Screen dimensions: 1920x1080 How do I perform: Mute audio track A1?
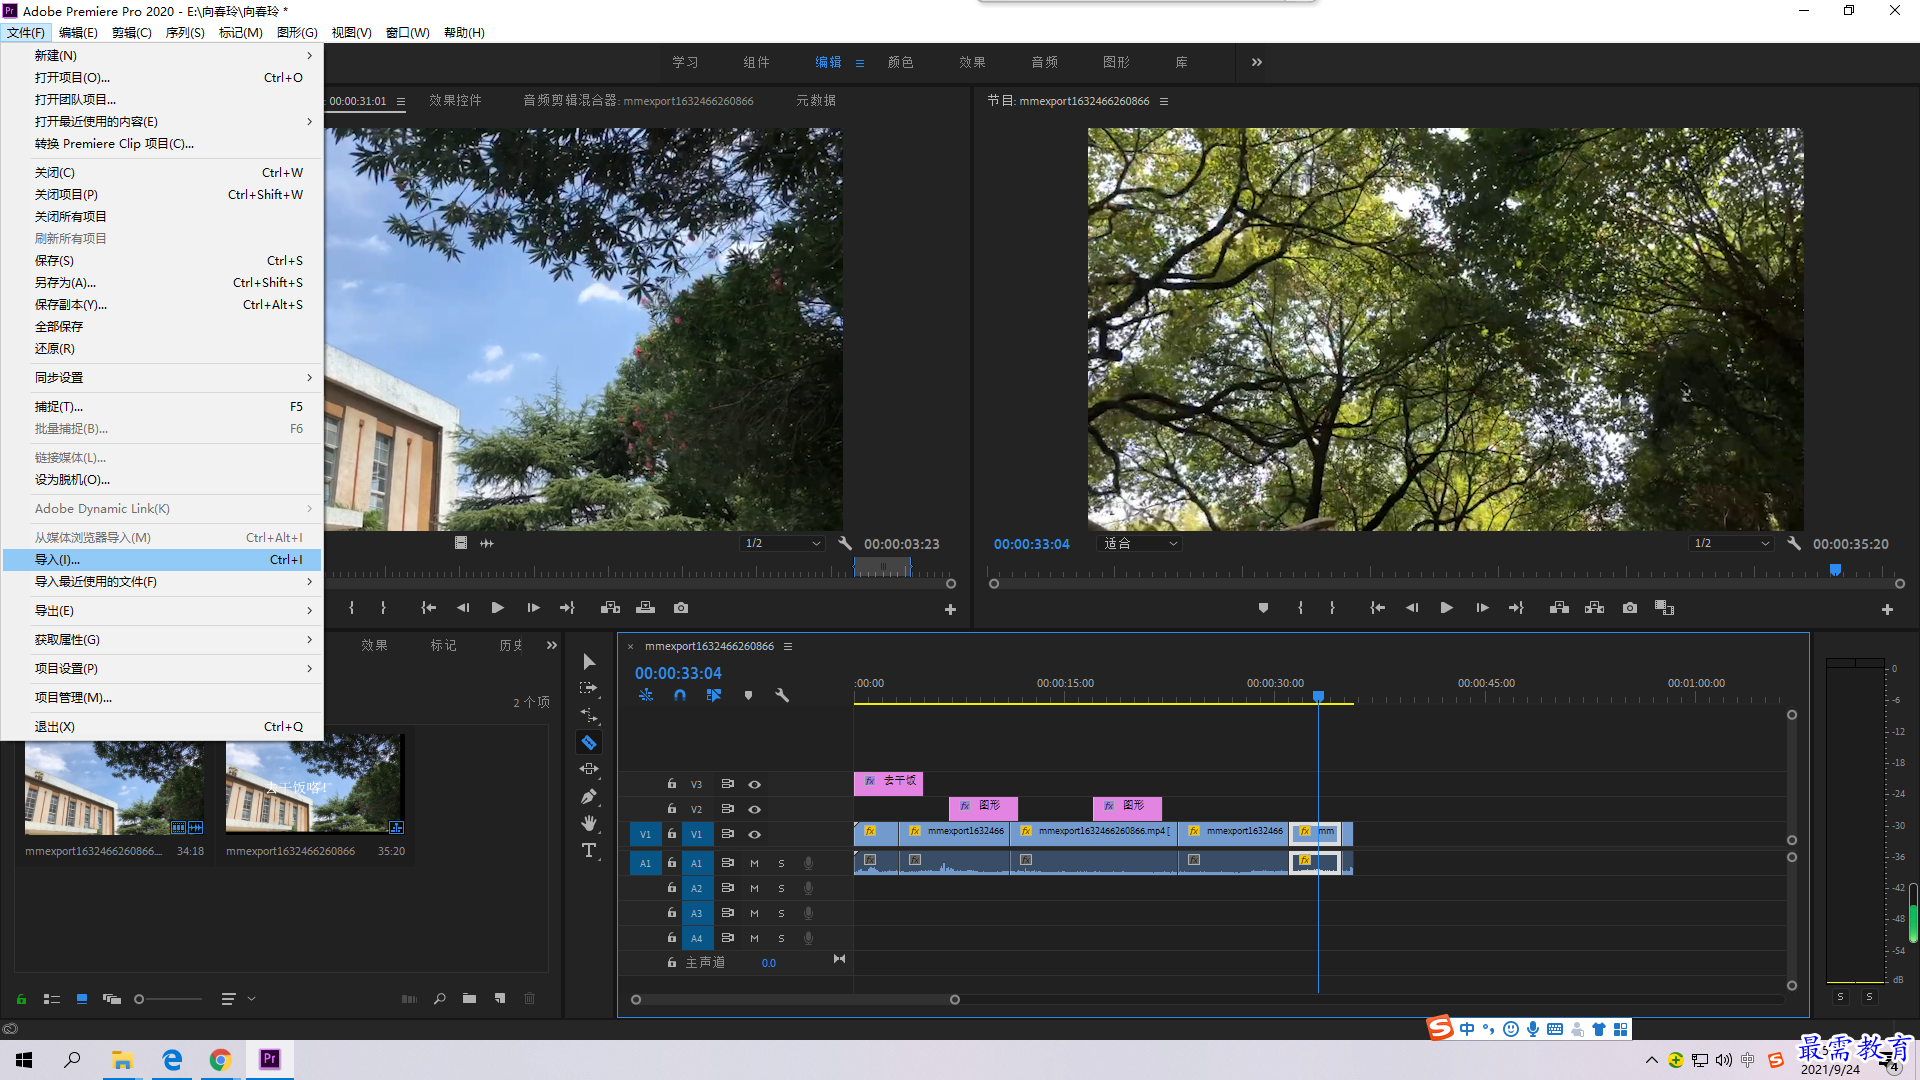click(754, 863)
